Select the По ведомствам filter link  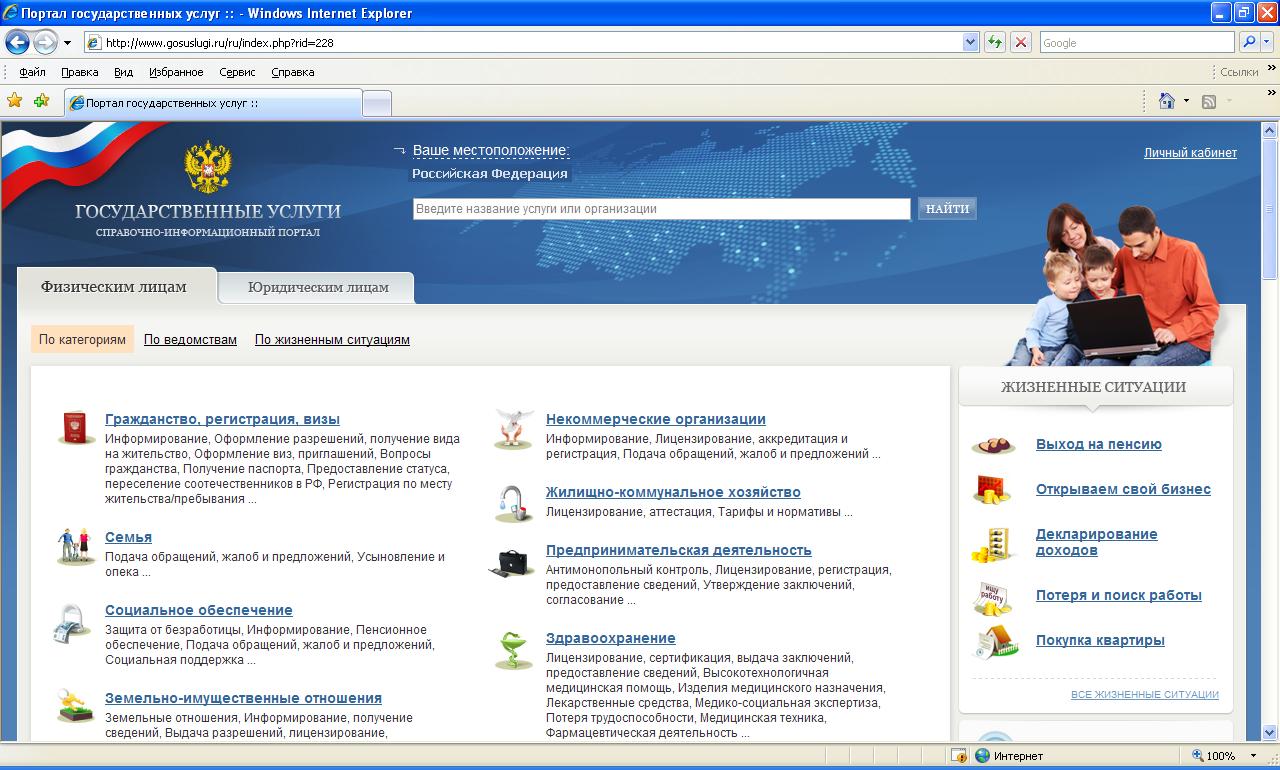pyautogui.click(x=190, y=340)
